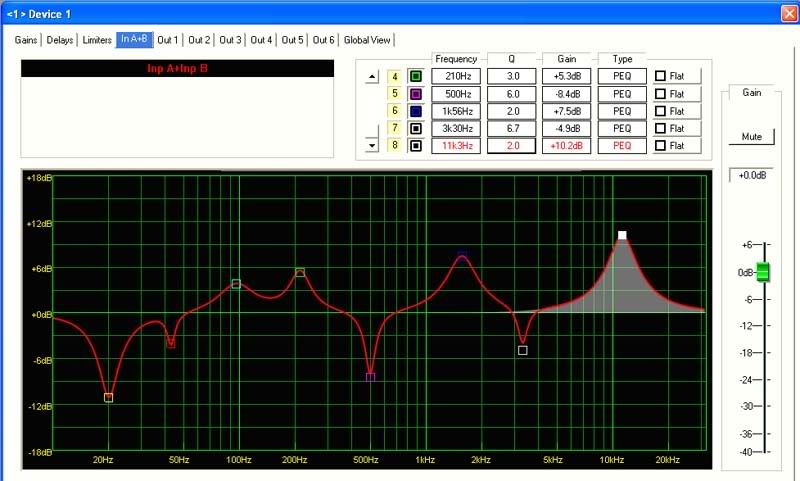The width and height of the screenshot is (800, 481).
Task: Select the purple band 5 color icon
Action: [415, 94]
